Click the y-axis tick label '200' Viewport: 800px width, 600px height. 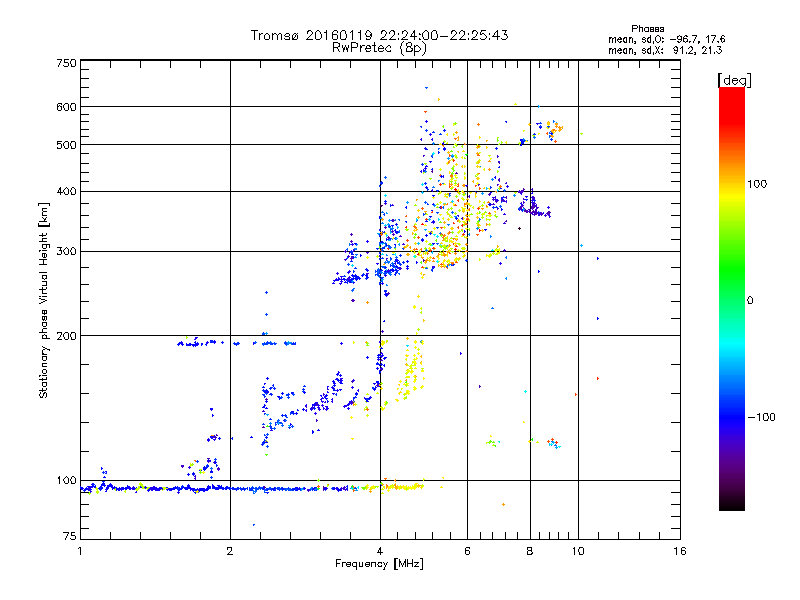click(x=67, y=336)
